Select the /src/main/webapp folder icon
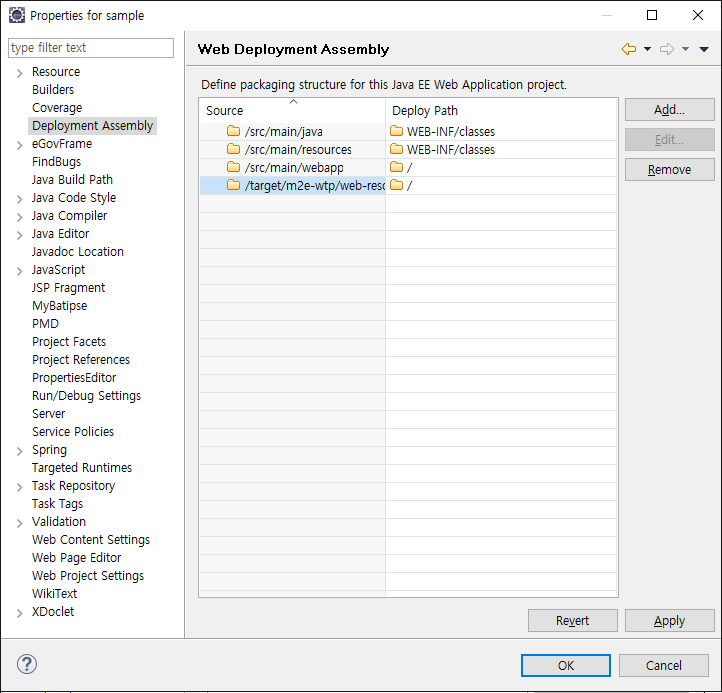 (233, 168)
